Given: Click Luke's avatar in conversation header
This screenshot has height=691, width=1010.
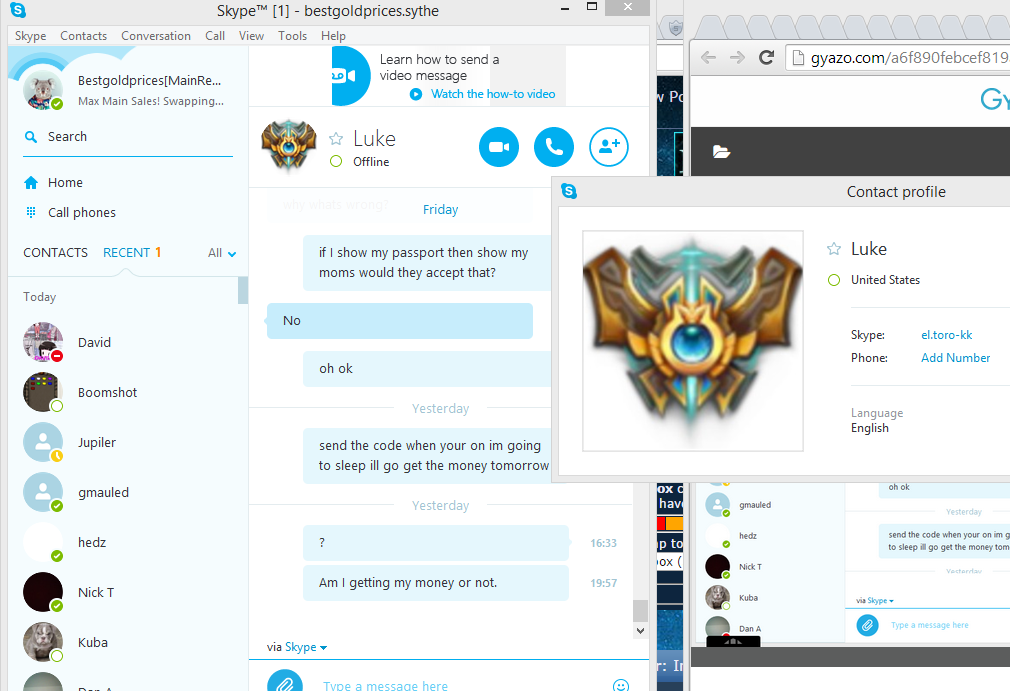Looking at the screenshot, I should click(289, 146).
